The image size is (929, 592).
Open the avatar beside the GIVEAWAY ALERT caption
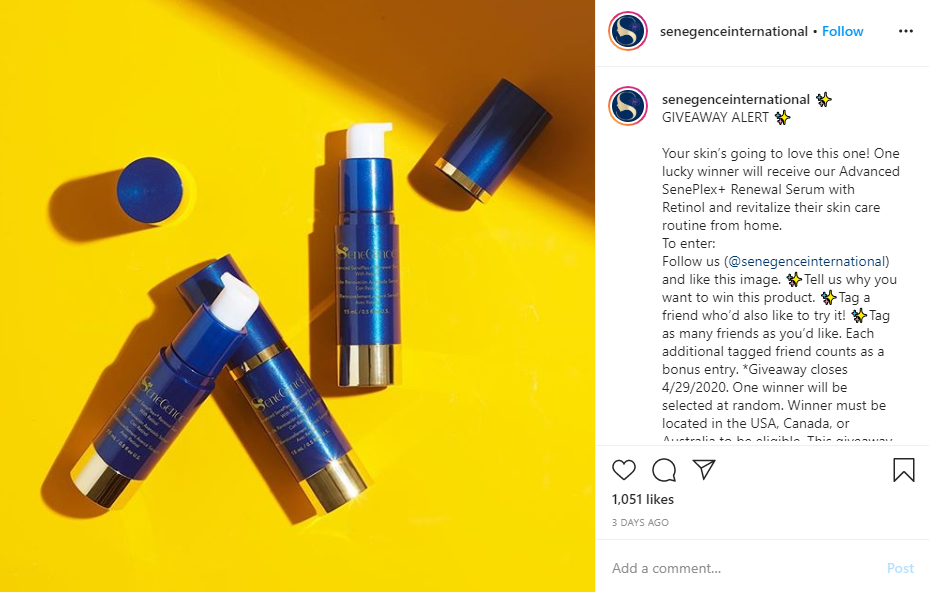628,106
